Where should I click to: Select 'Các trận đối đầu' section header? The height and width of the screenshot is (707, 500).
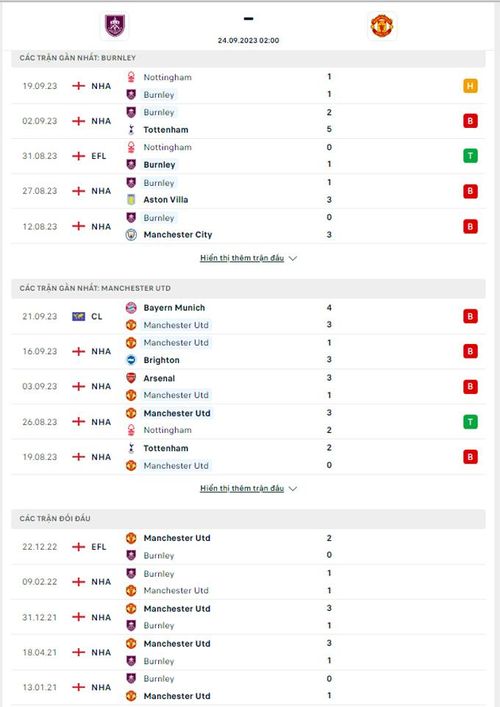tap(248, 519)
